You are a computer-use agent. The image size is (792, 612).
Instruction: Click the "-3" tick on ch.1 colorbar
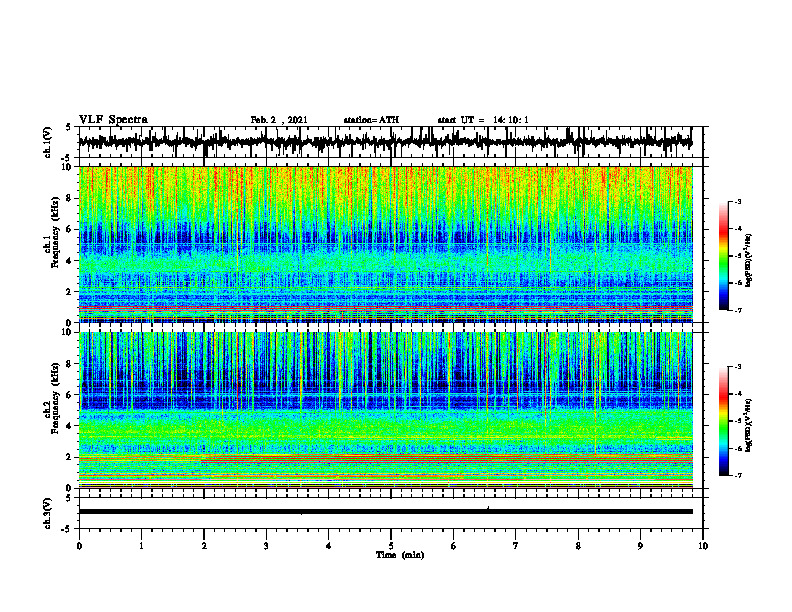pyautogui.click(x=737, y=201)
